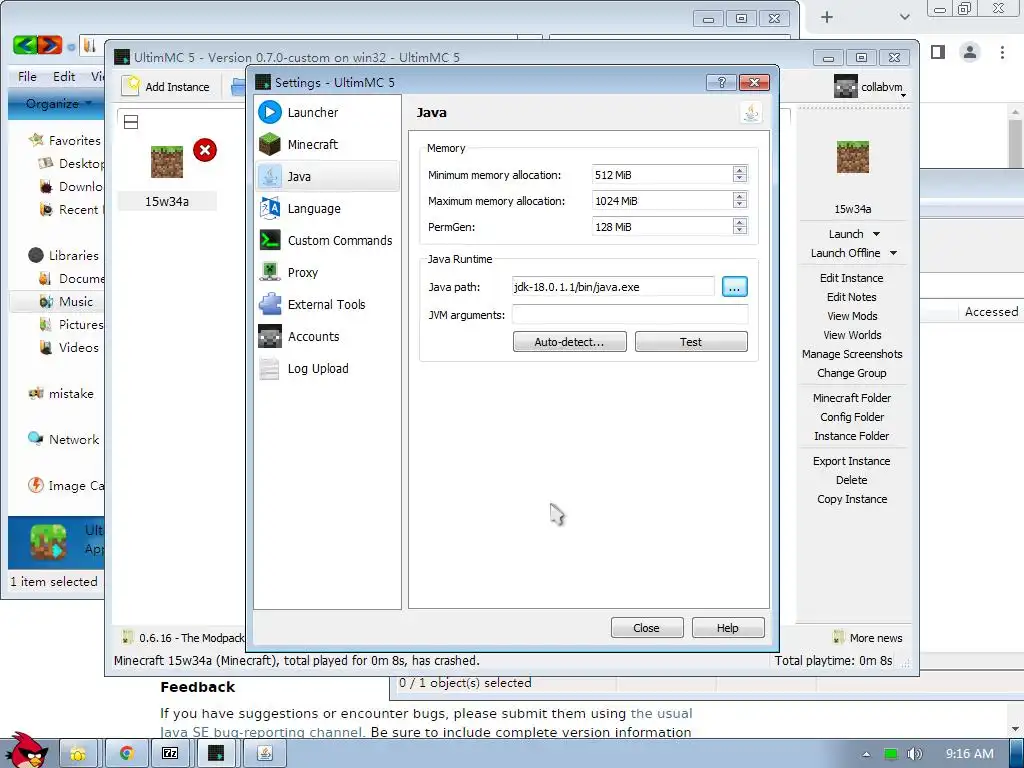Image resolution: width=1024 pixels, height=768 pixels.
Task: Open the collabvm account dropdown arrow
Action: [x=903, y=95]
